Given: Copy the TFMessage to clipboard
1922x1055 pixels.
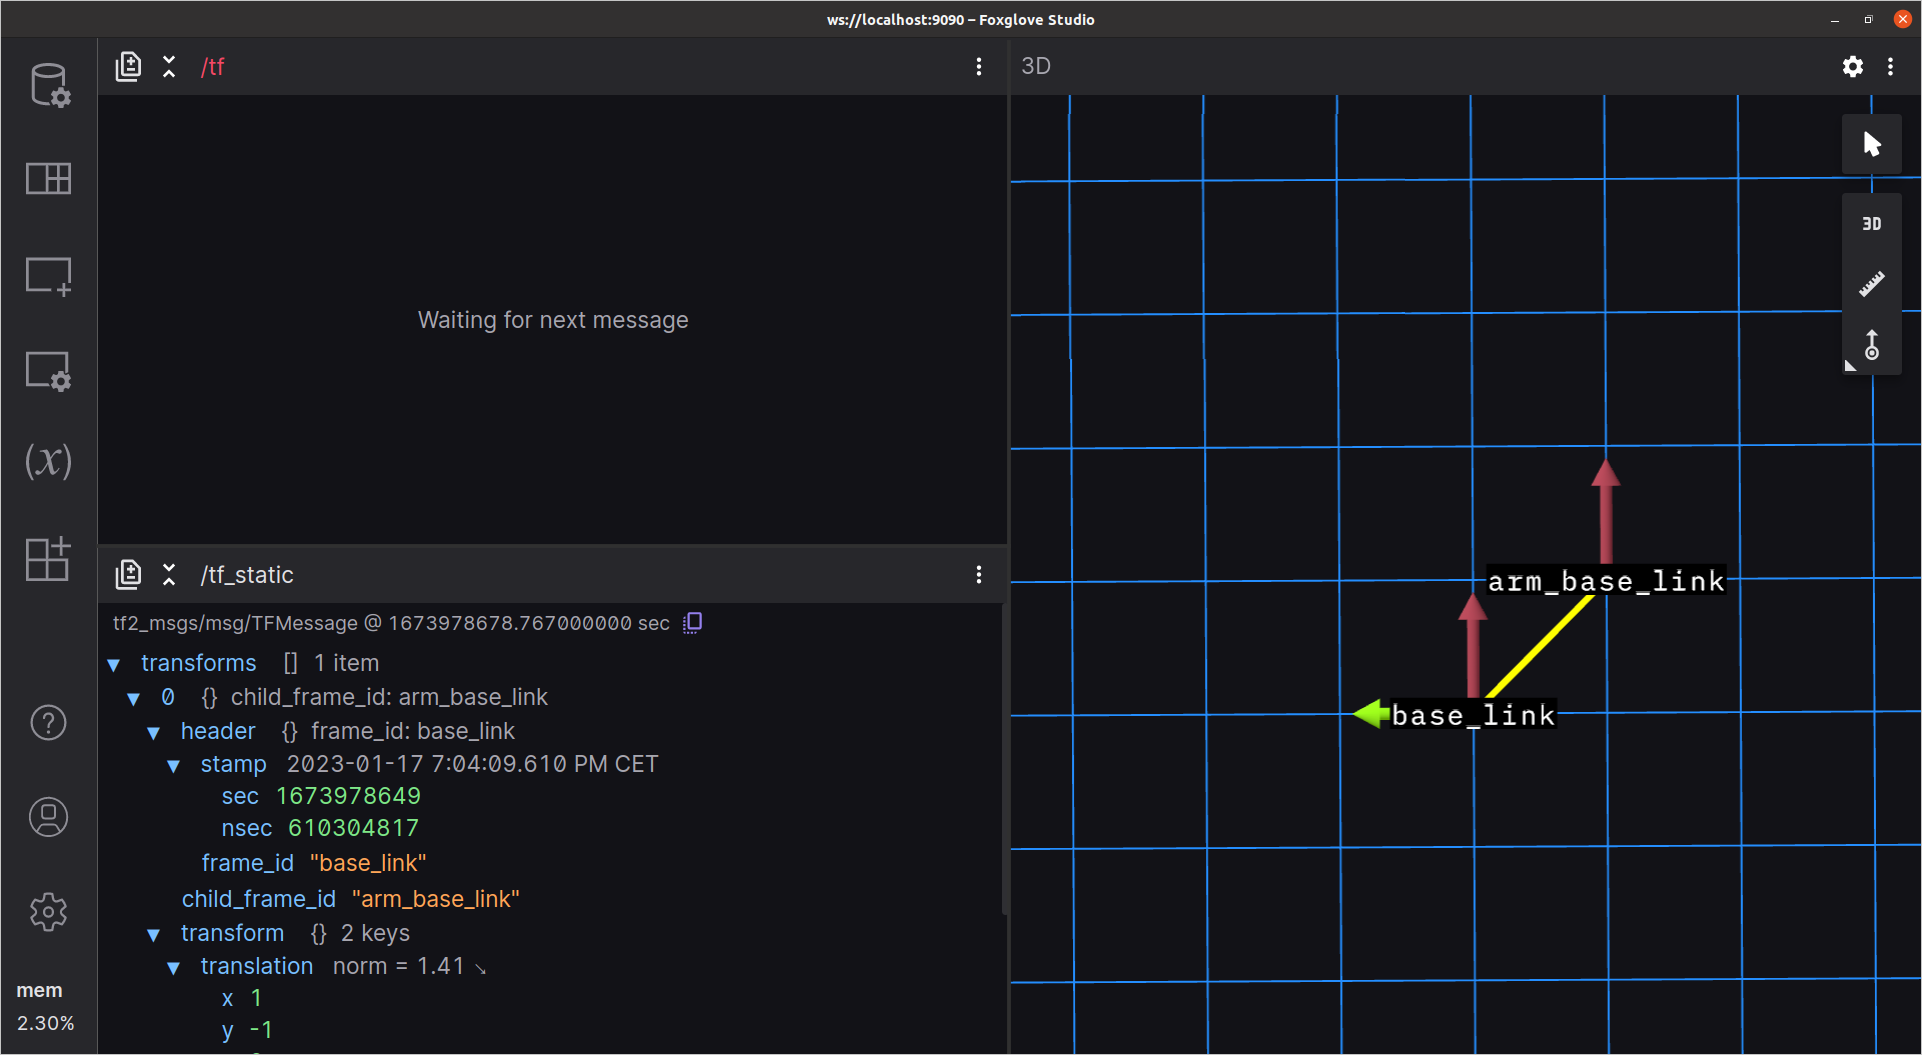Looking at the screenshot, I should (x=692, y=623).
